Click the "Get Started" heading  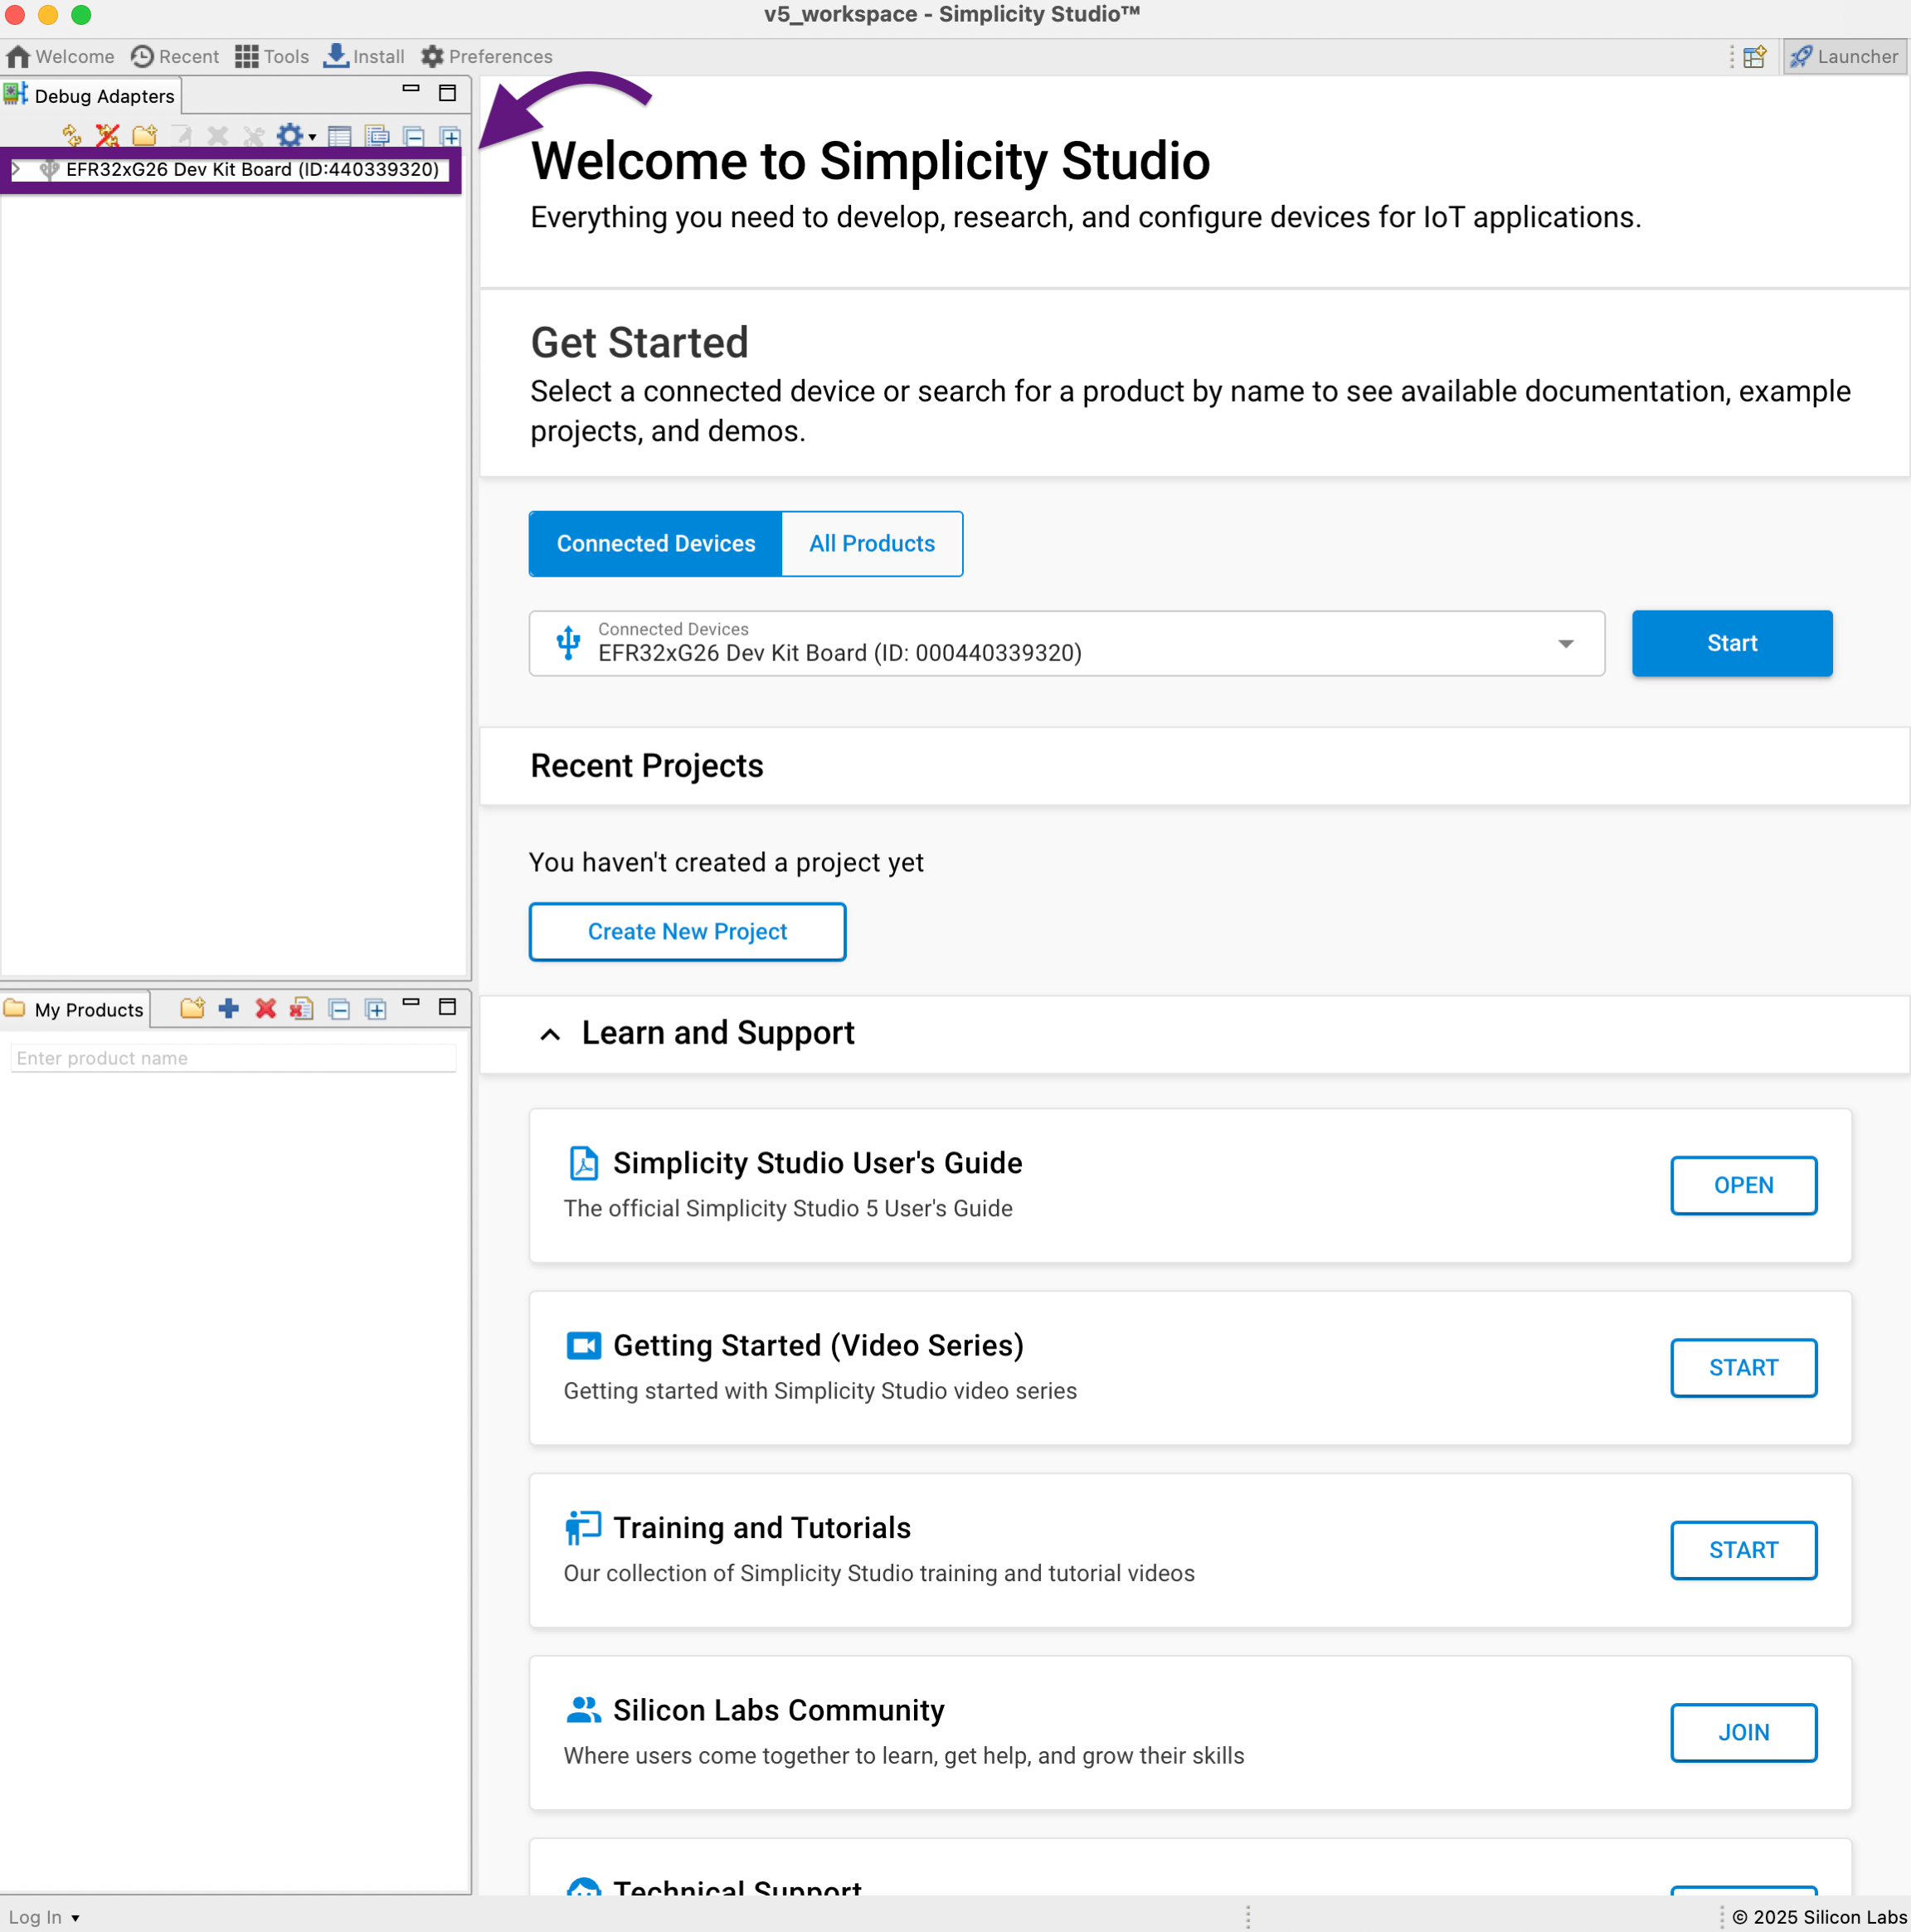640,343
